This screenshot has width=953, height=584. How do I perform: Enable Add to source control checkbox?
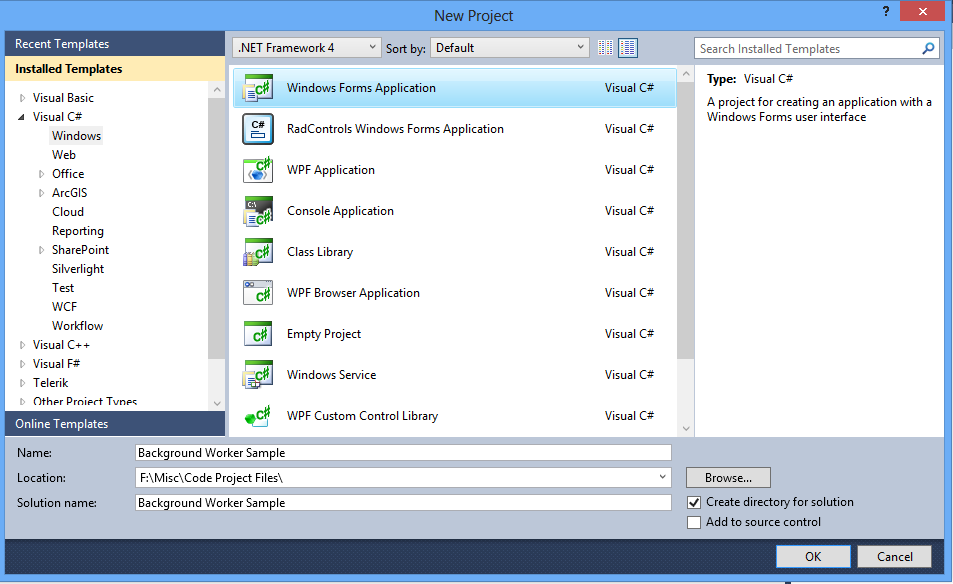tap(694, 523)
